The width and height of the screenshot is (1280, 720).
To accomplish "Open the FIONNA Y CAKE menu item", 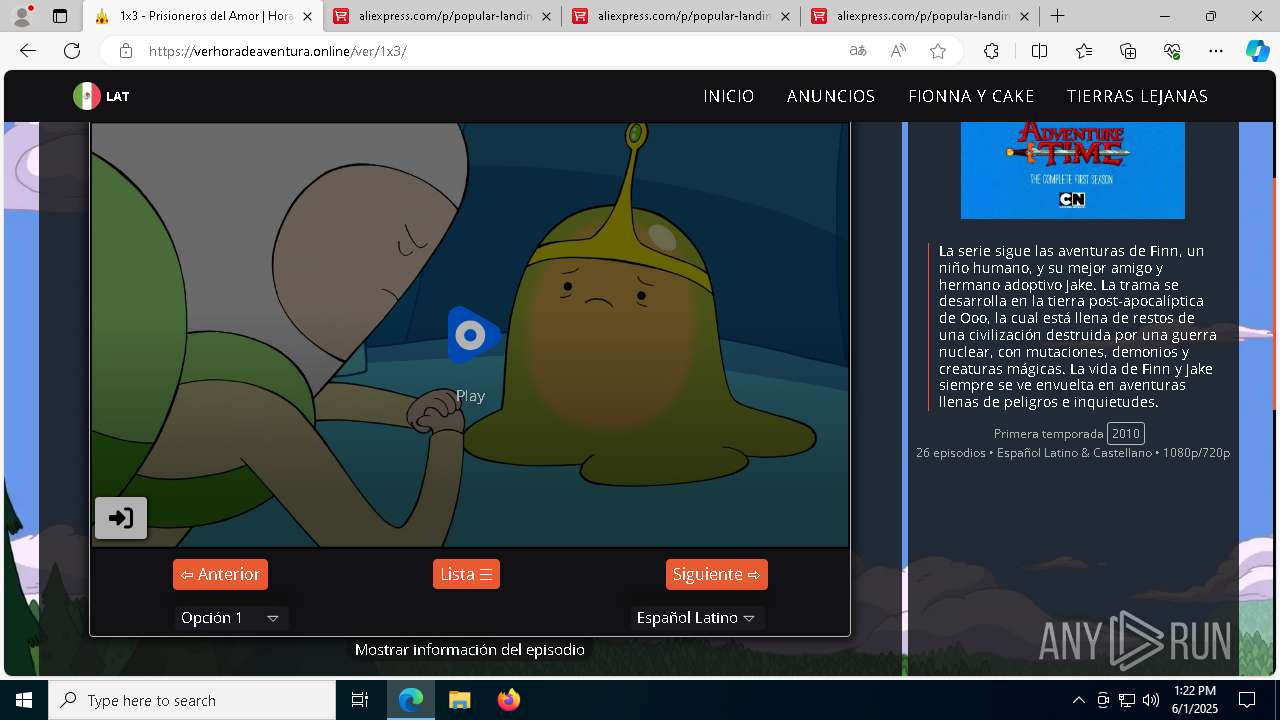I will click(971, 96).
